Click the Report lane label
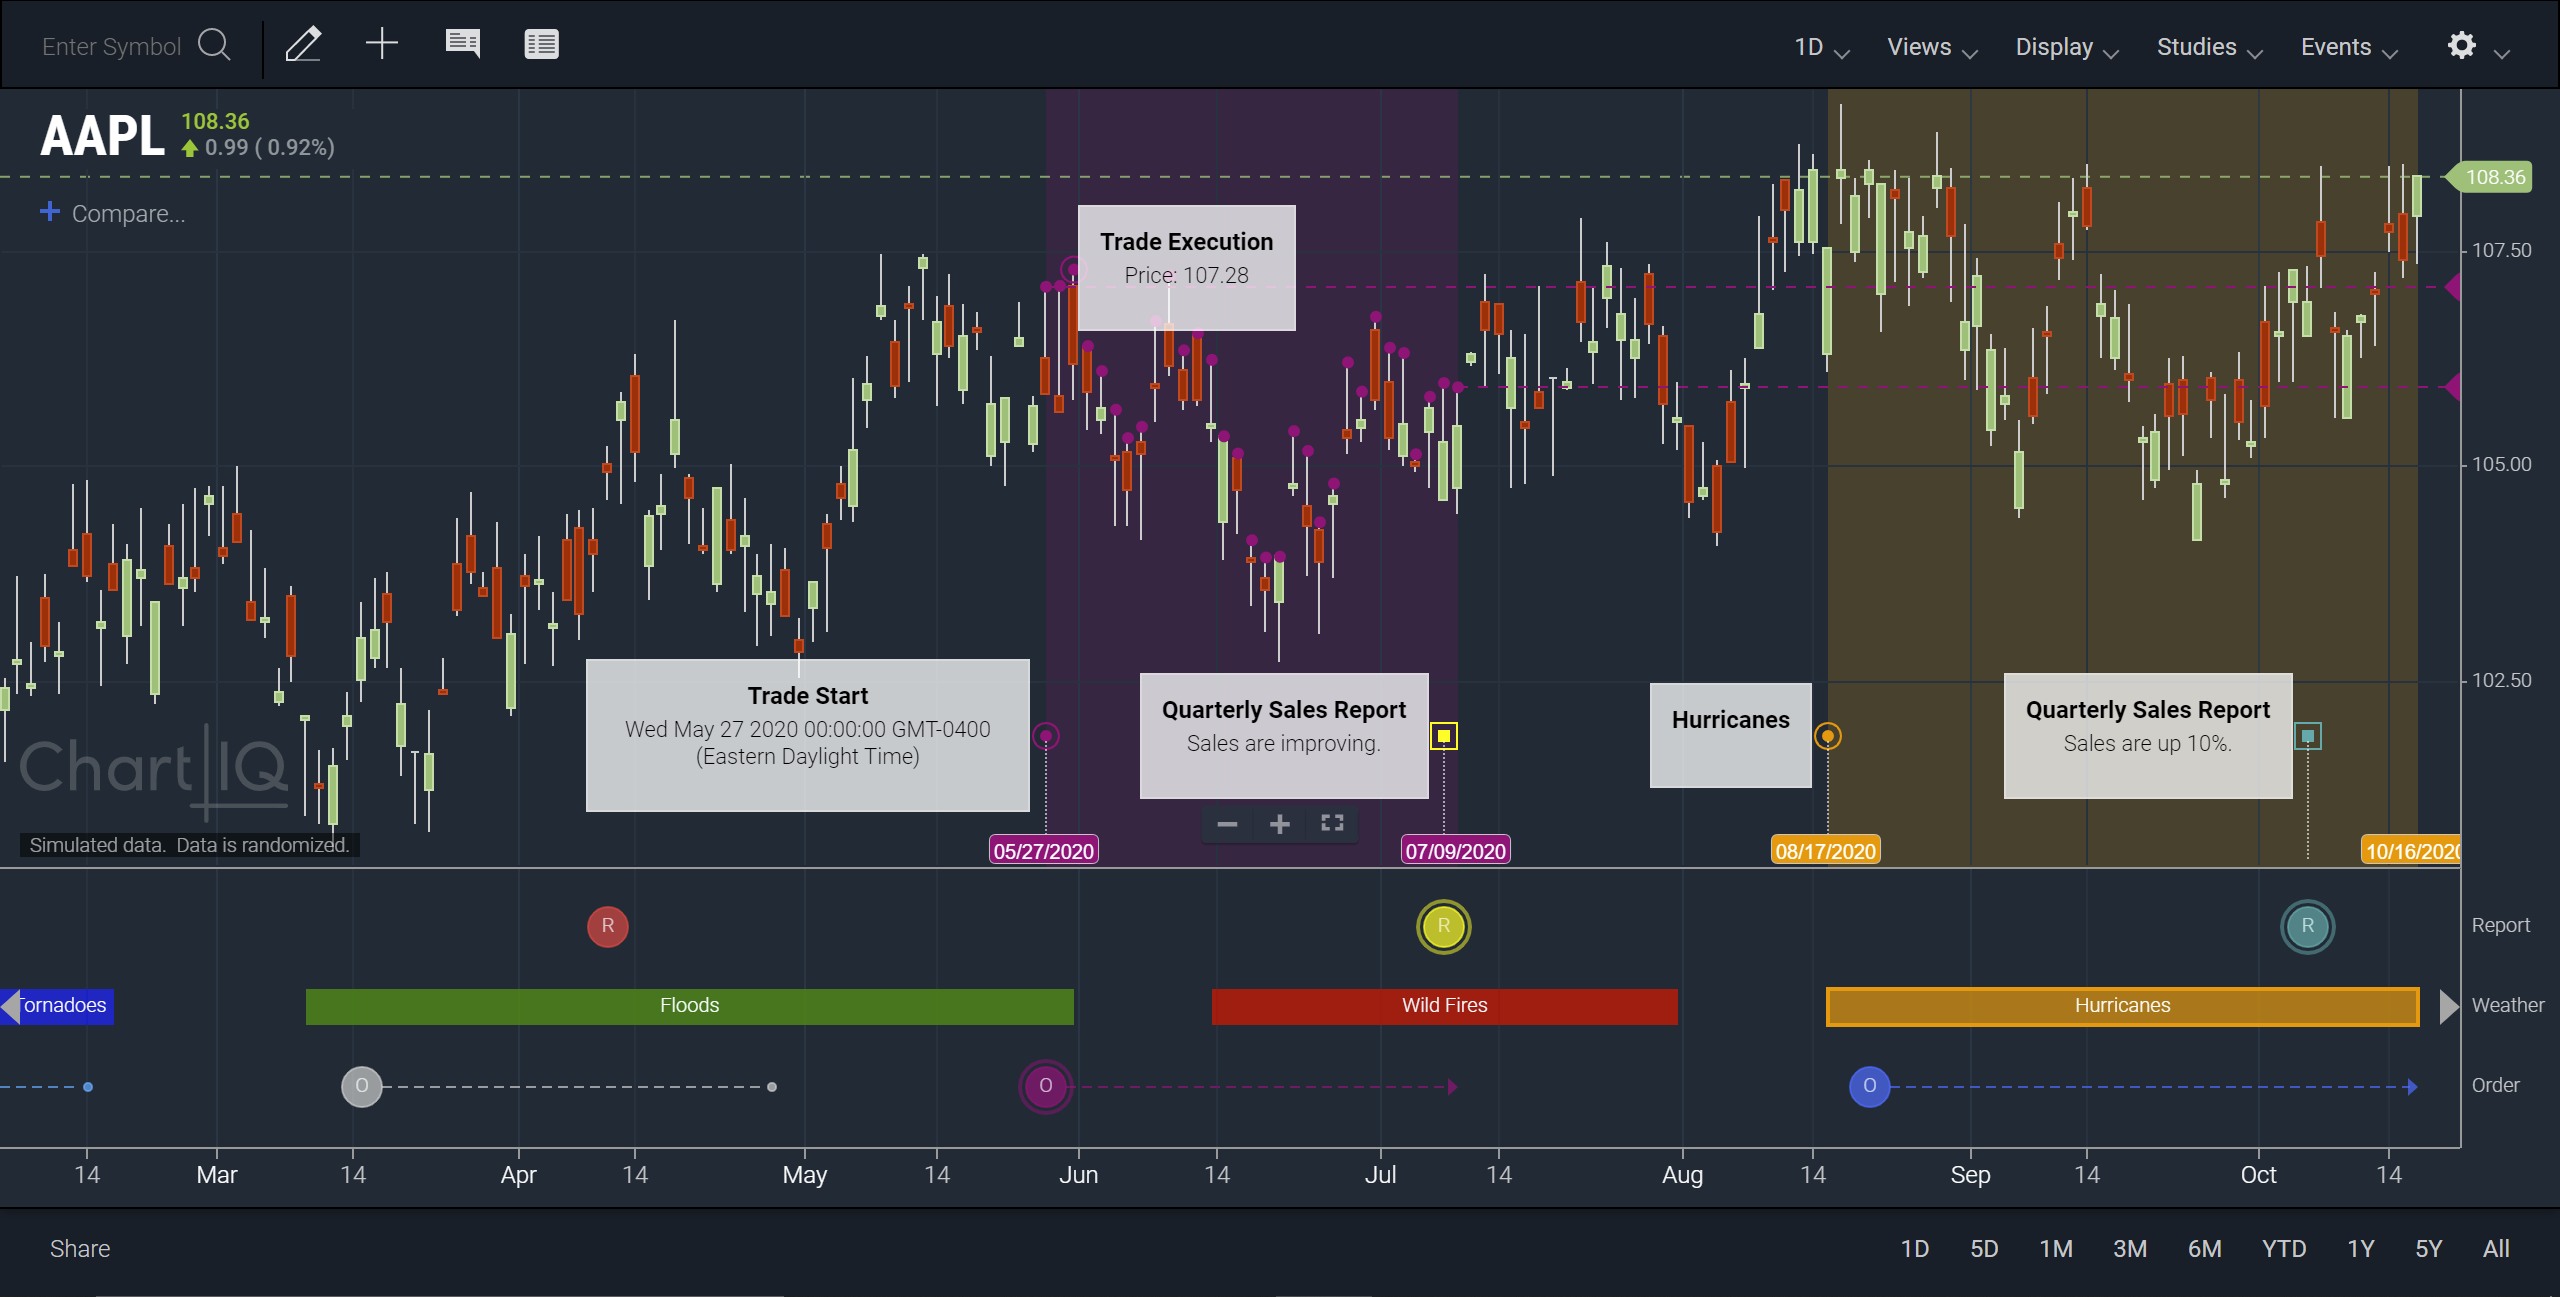 (x=2500, y=925)
